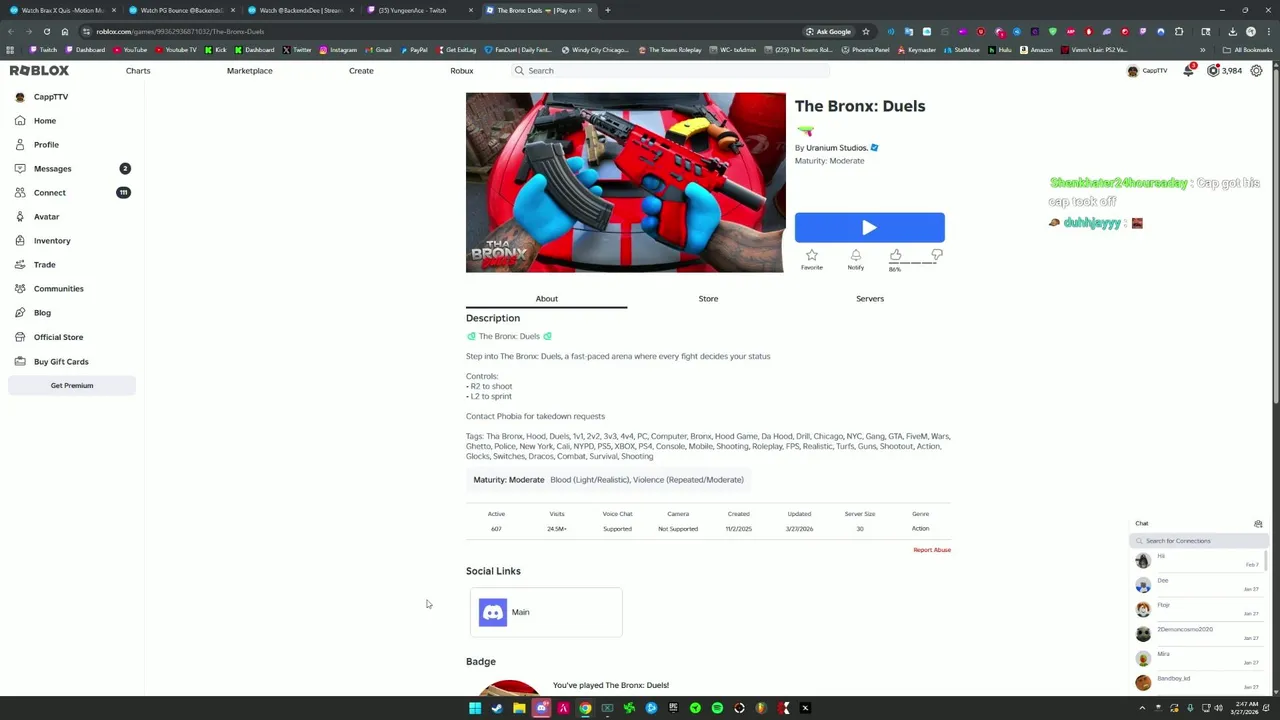Viewport: 1280px width, 720px height.
Task: Open Steam from the taskbar
Action: (x=497, y=709)
